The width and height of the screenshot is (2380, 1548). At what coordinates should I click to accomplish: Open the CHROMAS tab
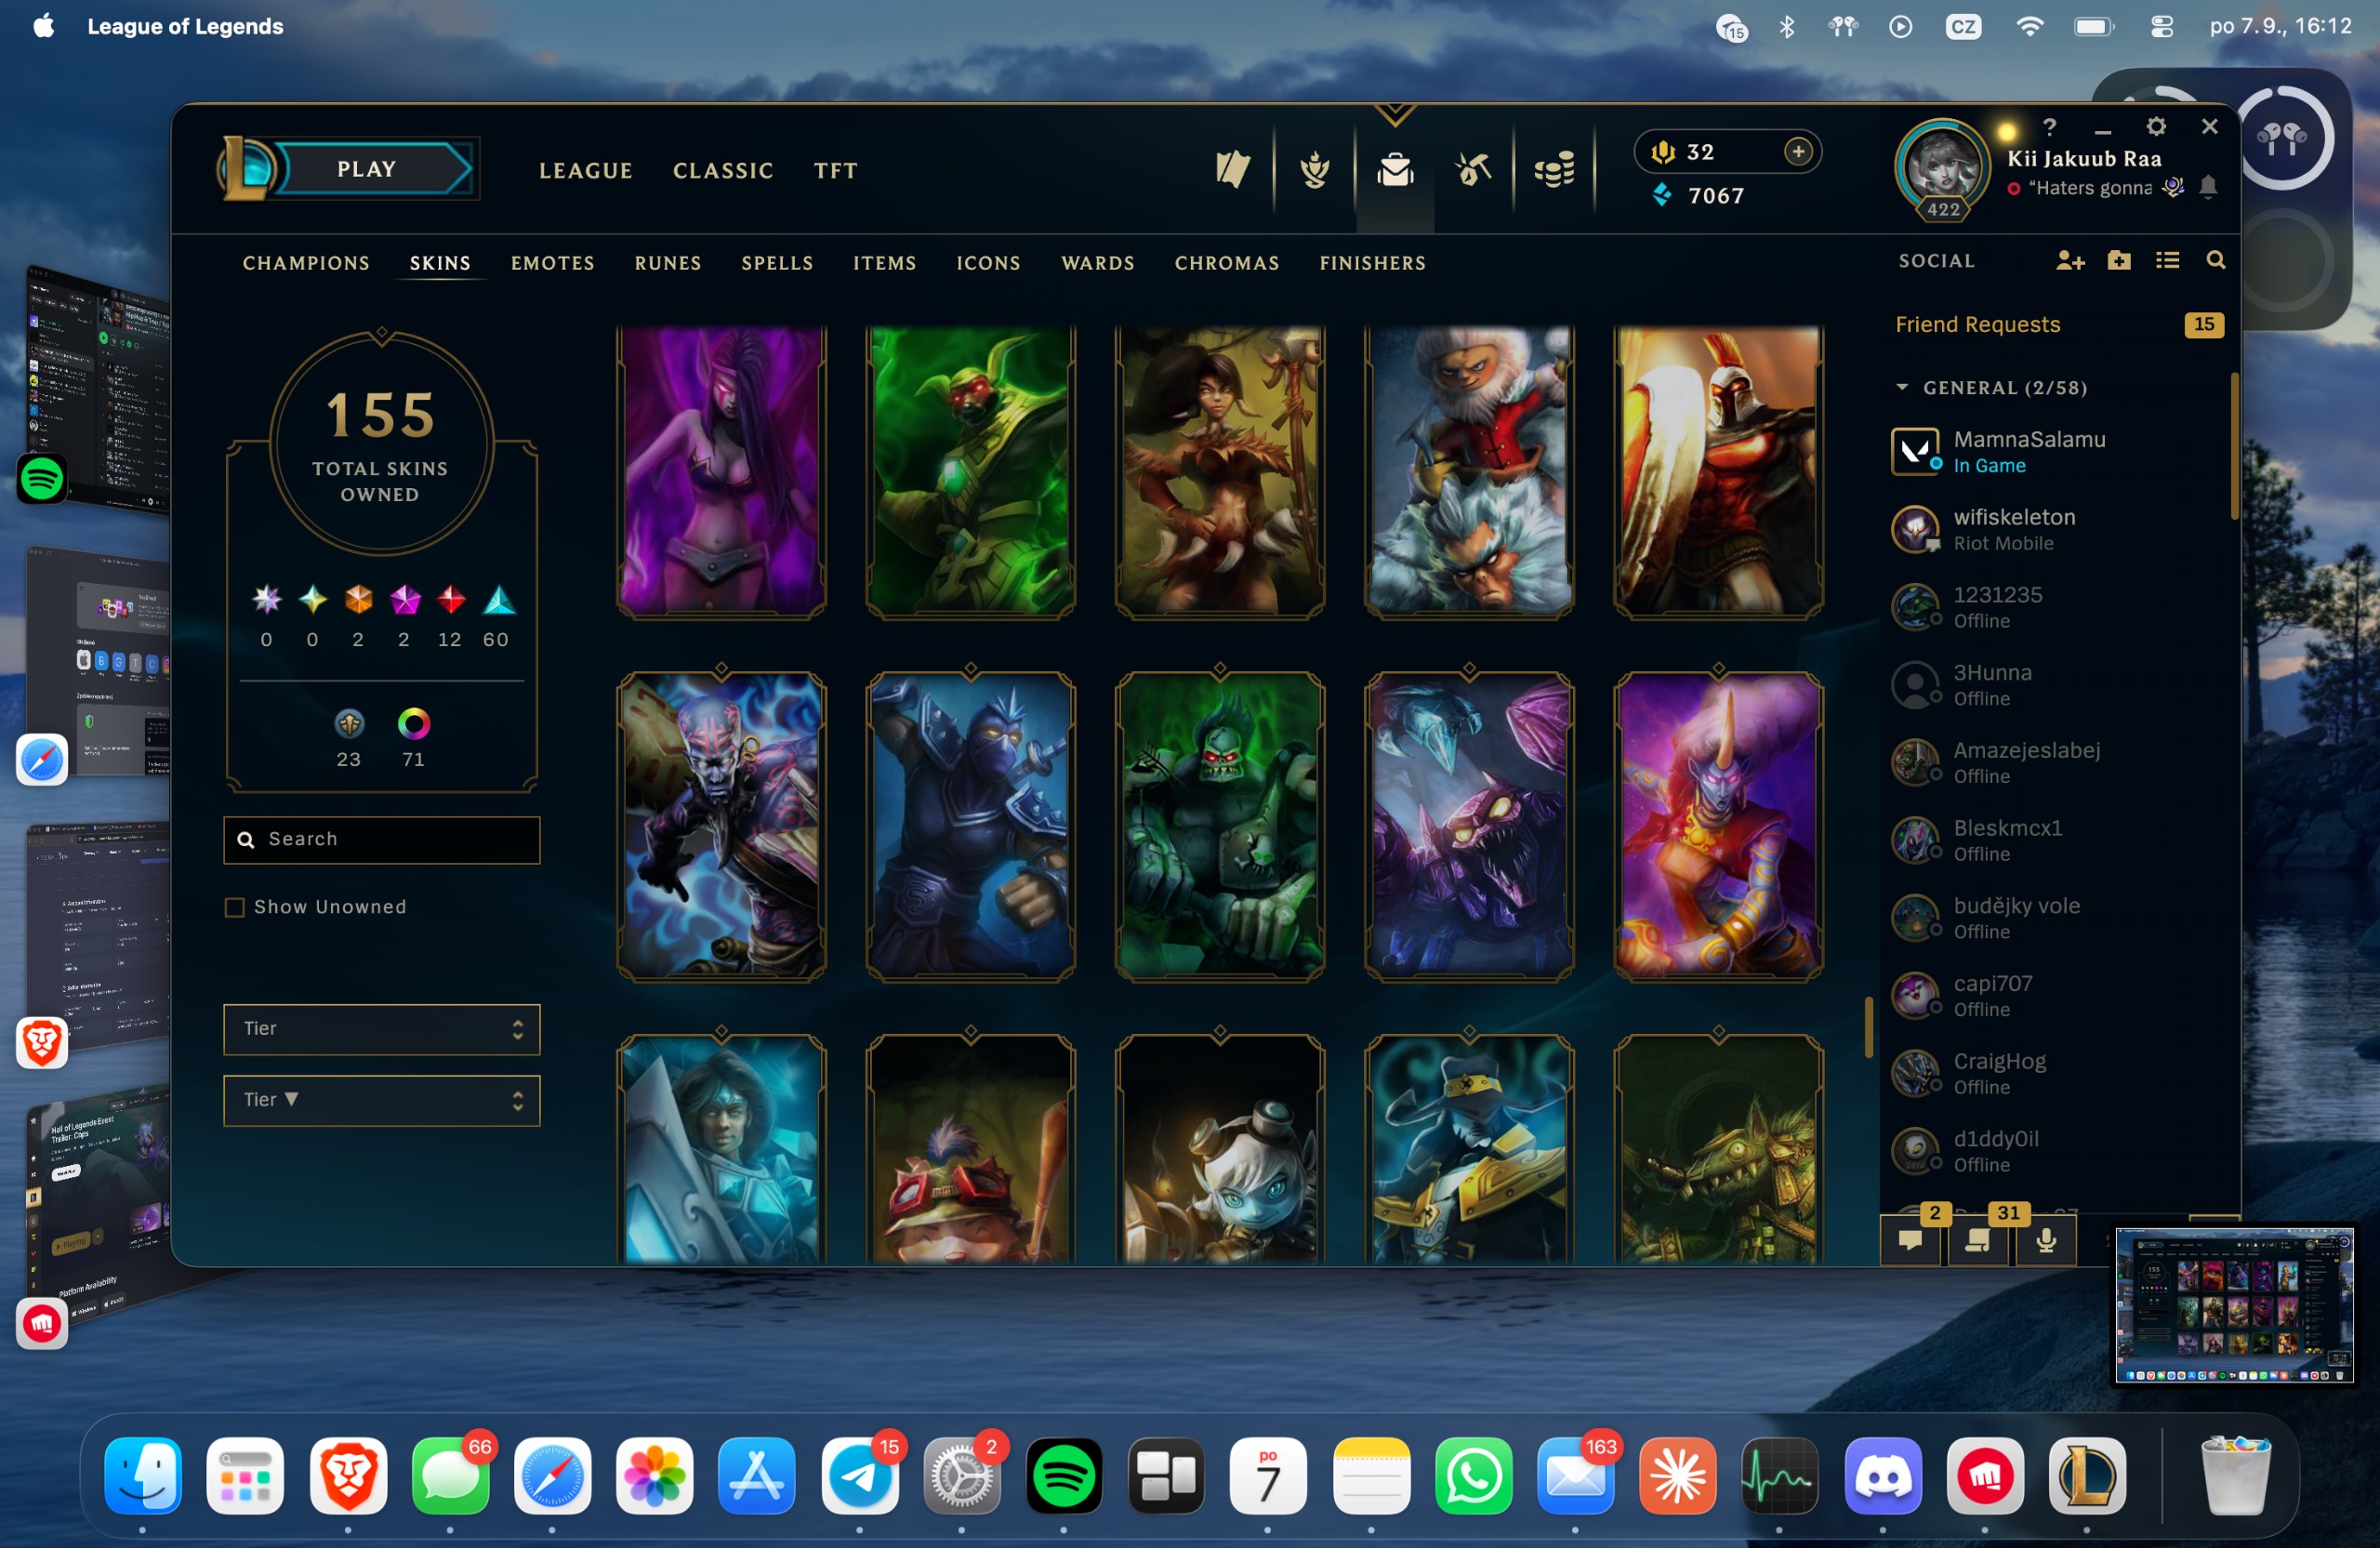1227,263
